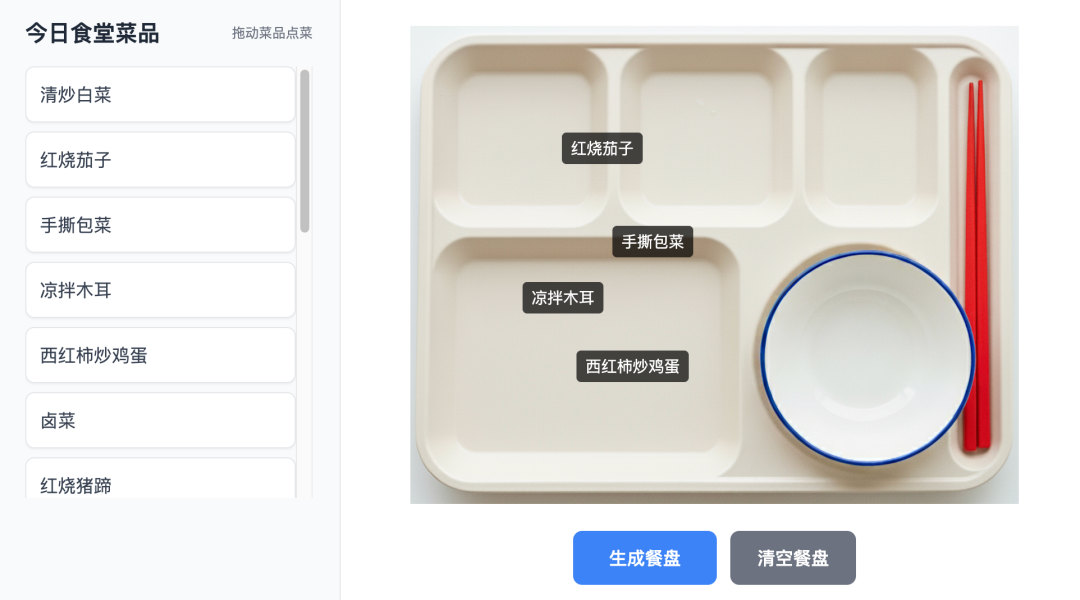1080x600 pixels.
Task: Select the 清炒白菜 dish item
Action: click(x=160, y=94)
